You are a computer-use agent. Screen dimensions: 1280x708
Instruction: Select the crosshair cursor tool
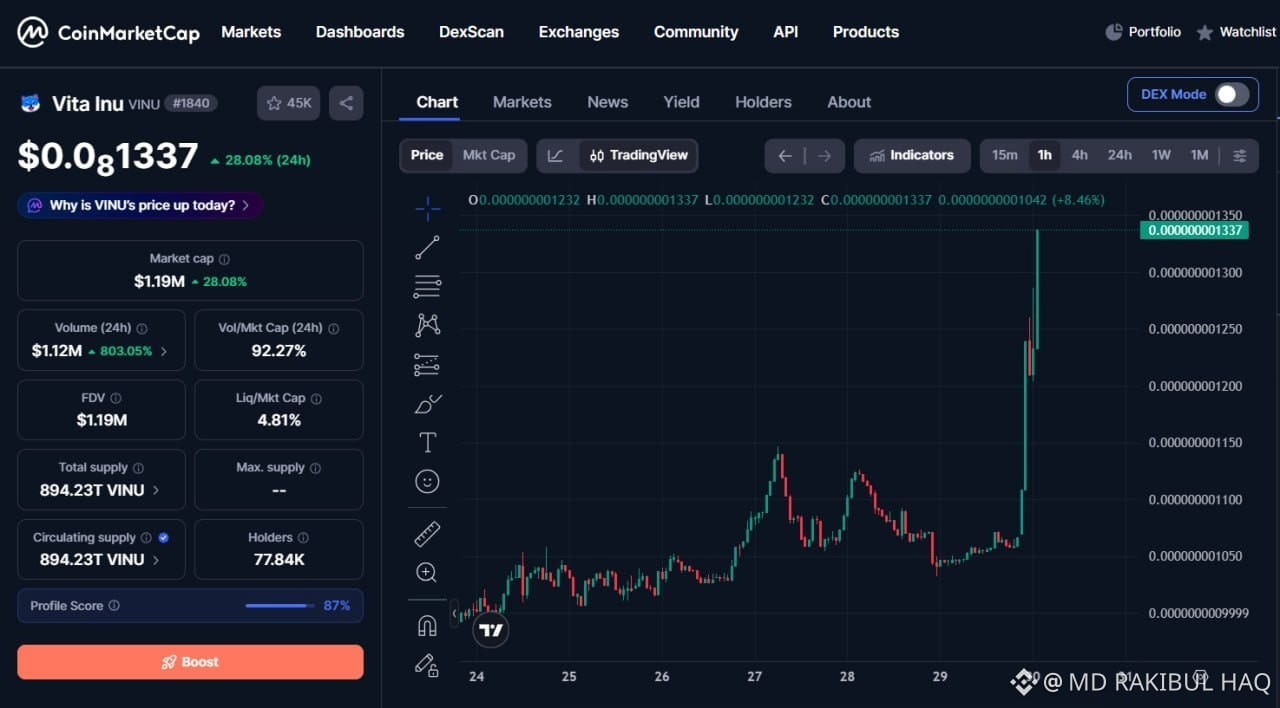point(427,209)
